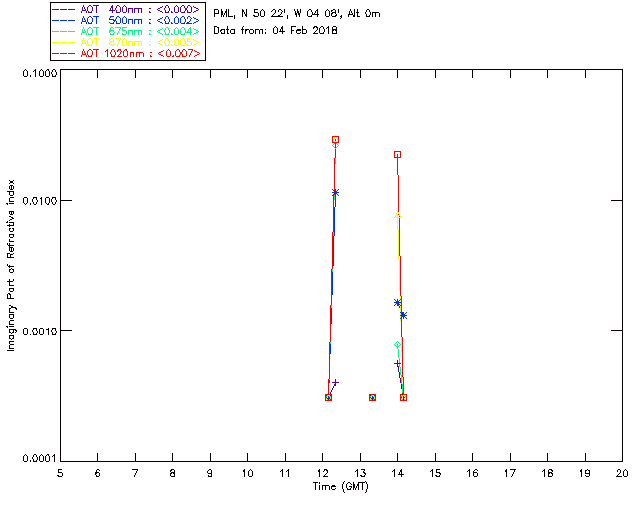Click the yellow triangle marker at hour 14
The image size is (640, 512).
398,216
